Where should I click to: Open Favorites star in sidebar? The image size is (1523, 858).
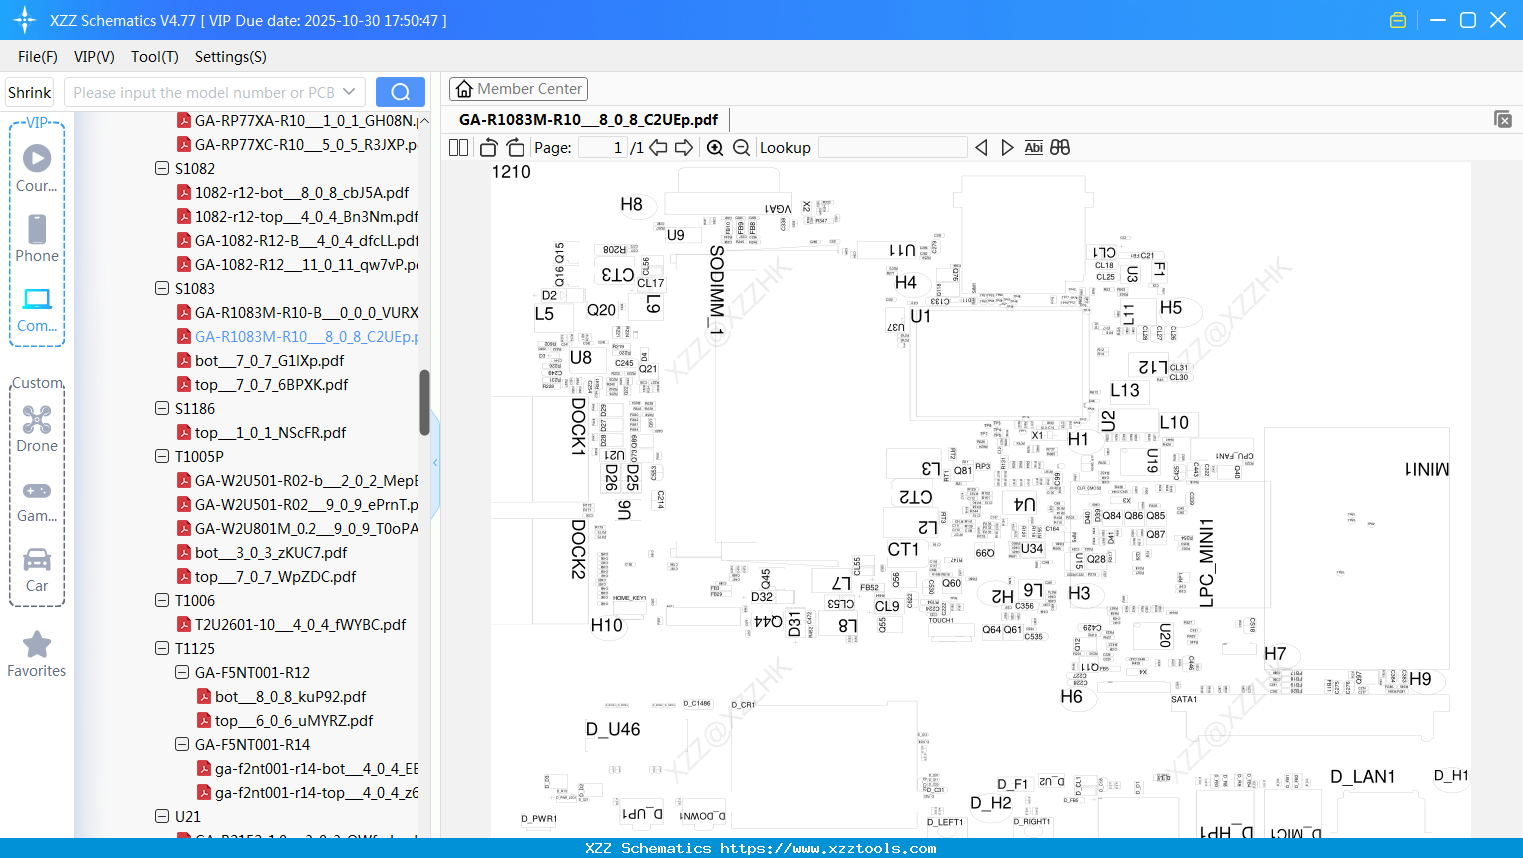pyautogui.click(x=37, y=654)
